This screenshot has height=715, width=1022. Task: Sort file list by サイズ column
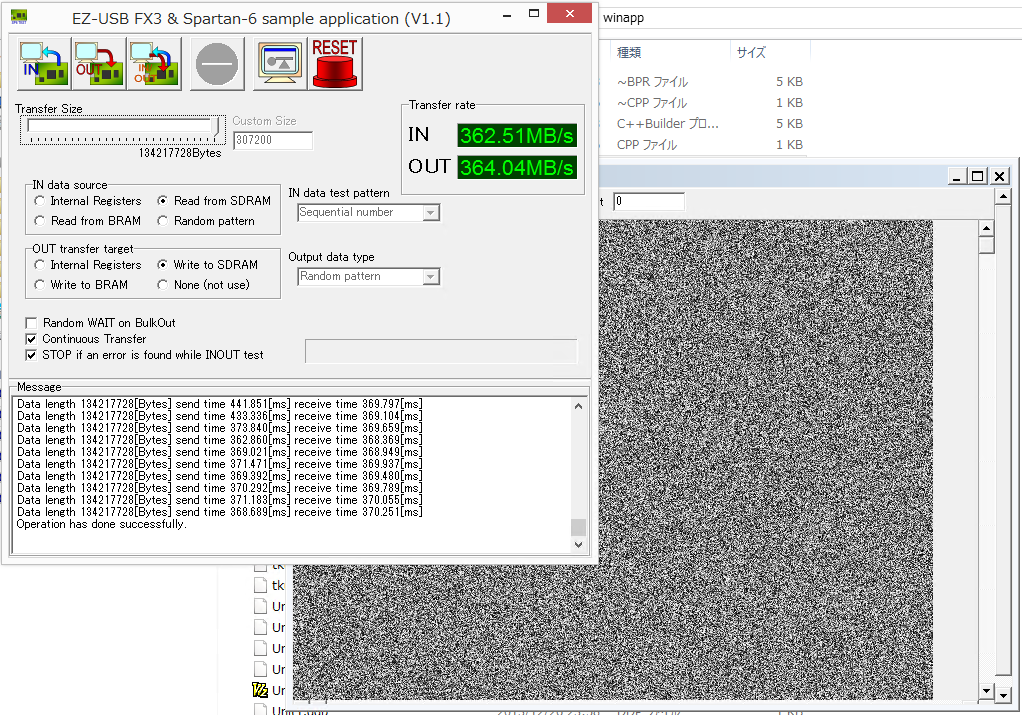[751, 52]
